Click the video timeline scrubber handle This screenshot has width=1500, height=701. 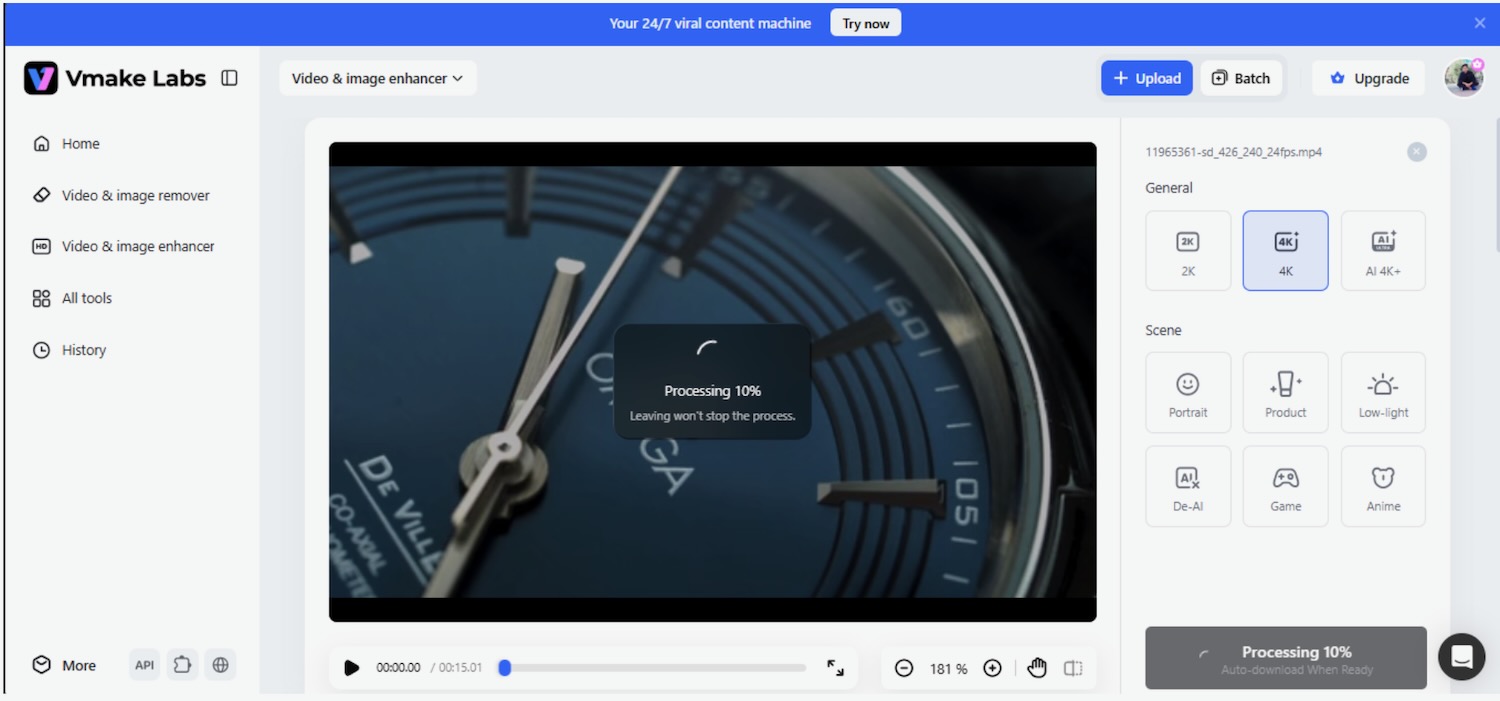click(x=505, y=668)
